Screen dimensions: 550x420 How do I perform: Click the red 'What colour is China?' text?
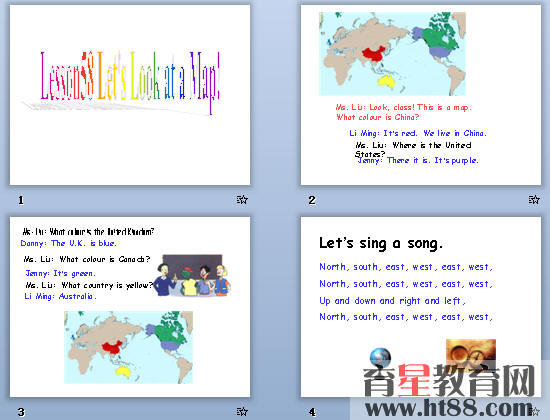pyautogui.click(x=377, y=117)
